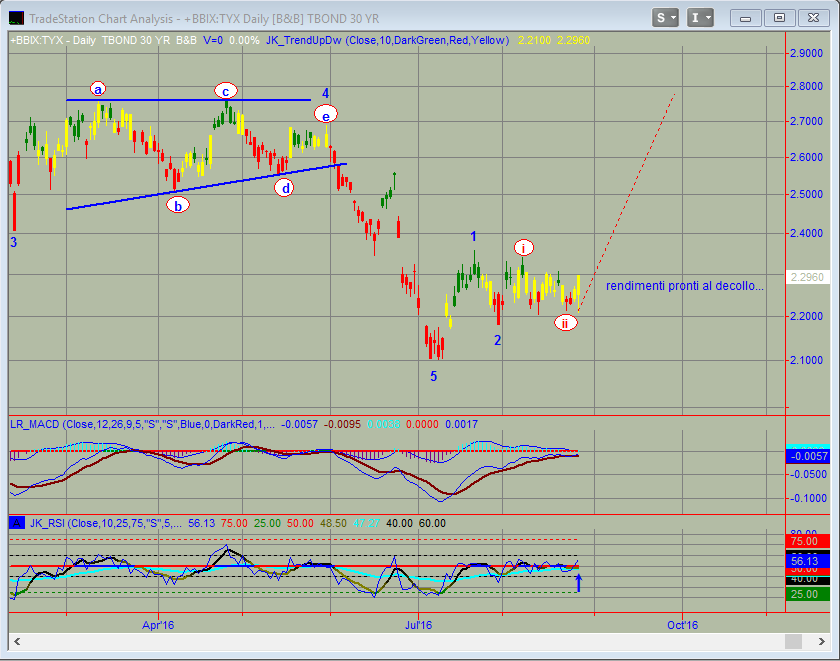Select the circled wave label 'a'
840x661 pixels.
click(x=98, y=89)
